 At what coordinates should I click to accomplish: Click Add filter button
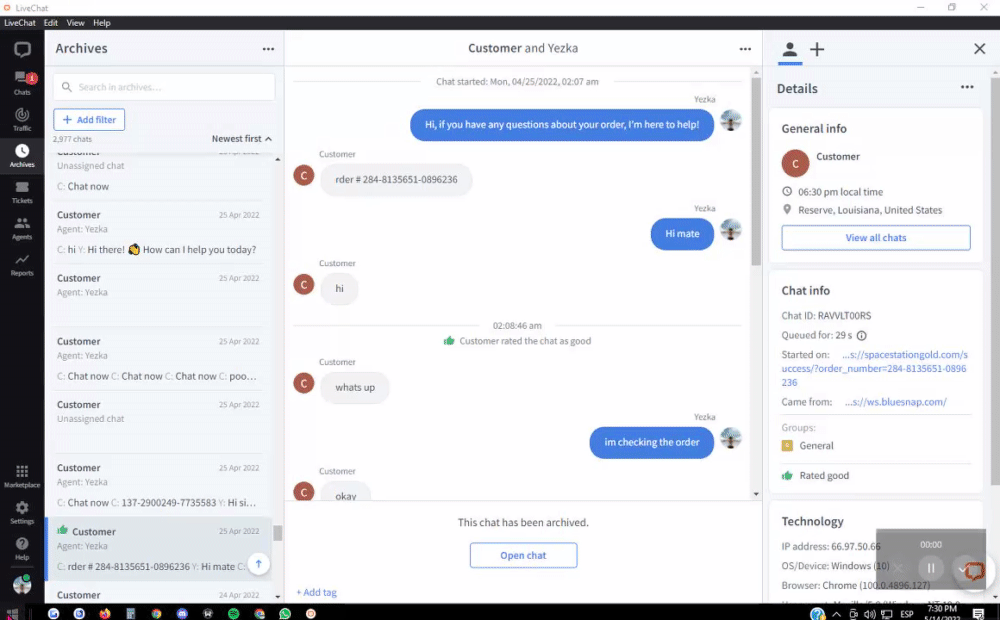(89, 120)
